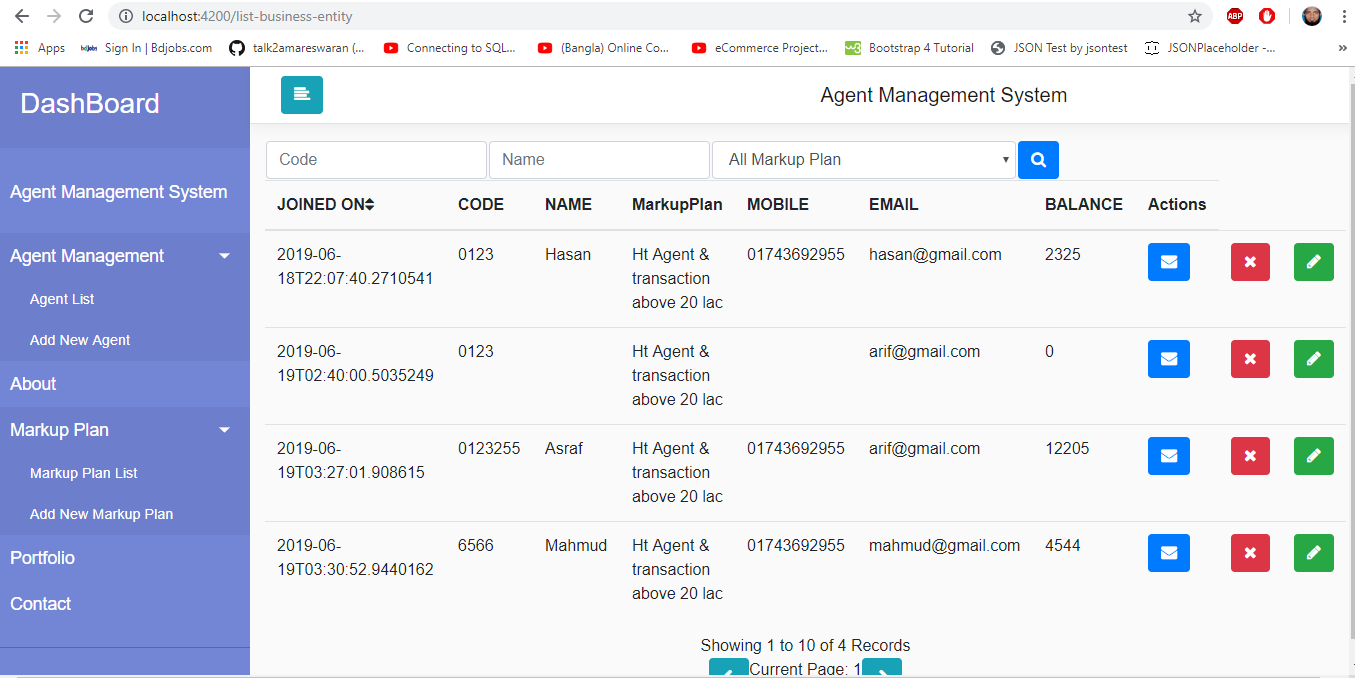The height and width of the screenshot is (678, 1355).
Task: Open Markup Plan List in sidebar
Action: click(84, 473)
